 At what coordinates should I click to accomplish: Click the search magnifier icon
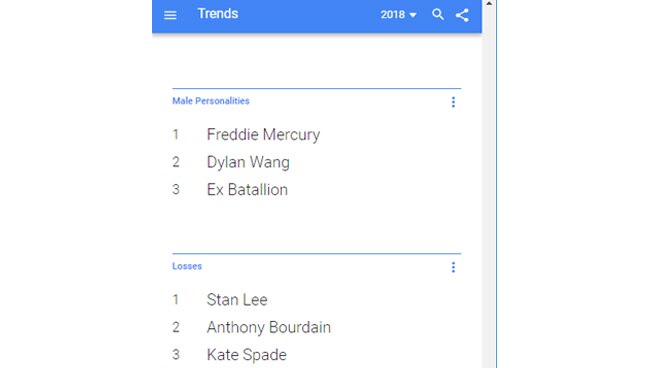(438, 14)
